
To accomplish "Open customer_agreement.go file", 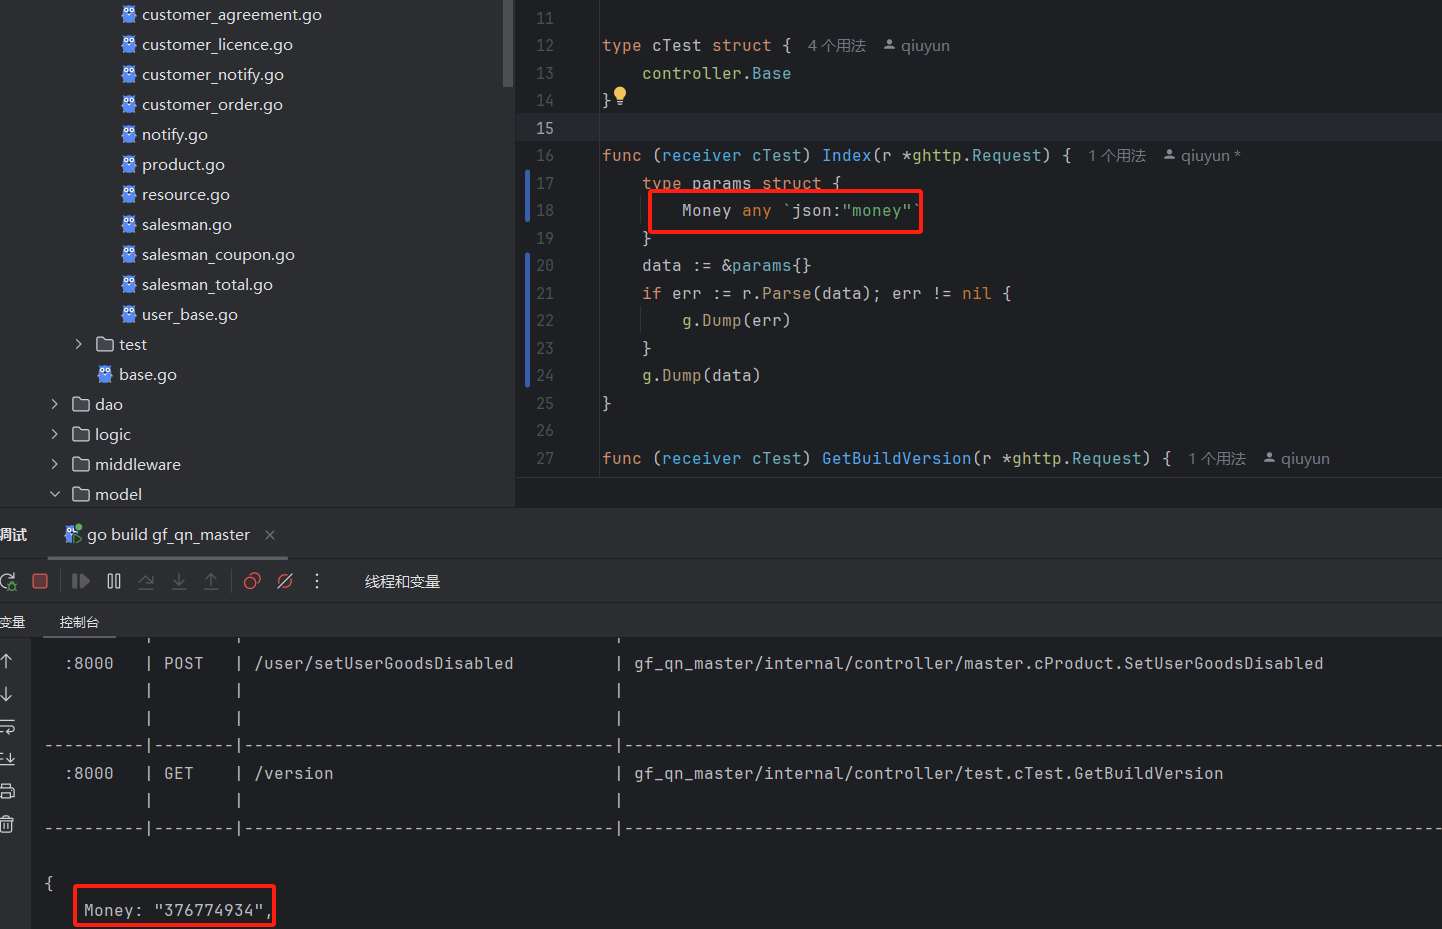I will click(x=232, y=15).
